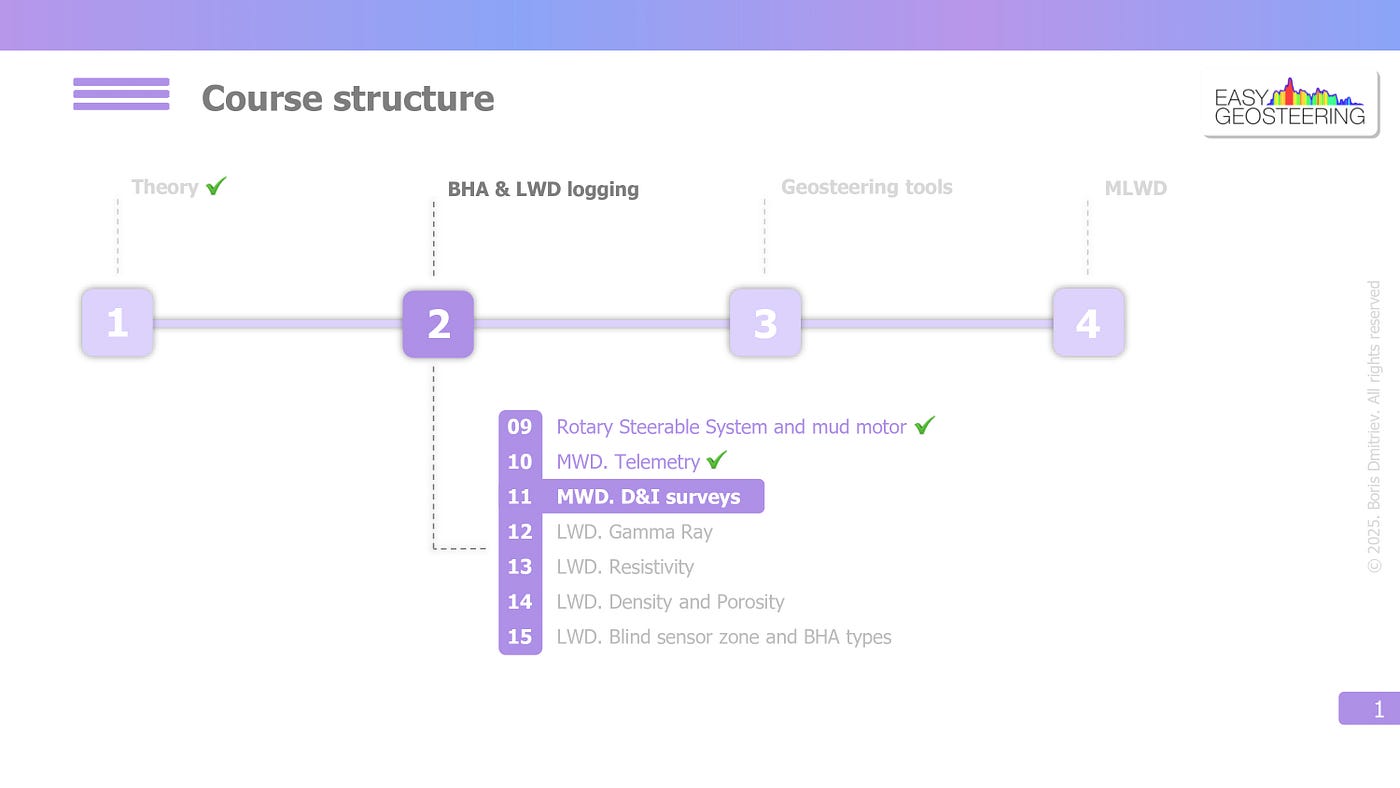Click the three purple lines menu icon

(x=121, y=94)
